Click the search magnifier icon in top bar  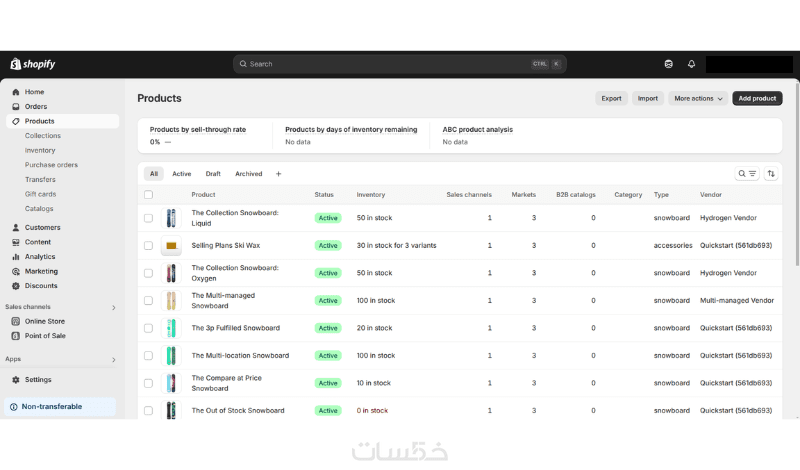pyautogui.click(x=243, y=64)
